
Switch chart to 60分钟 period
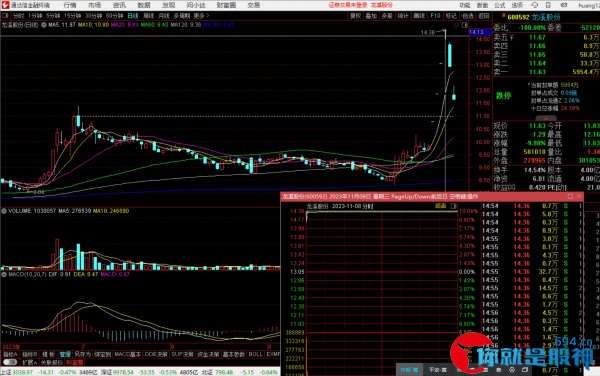coord(114,16)
